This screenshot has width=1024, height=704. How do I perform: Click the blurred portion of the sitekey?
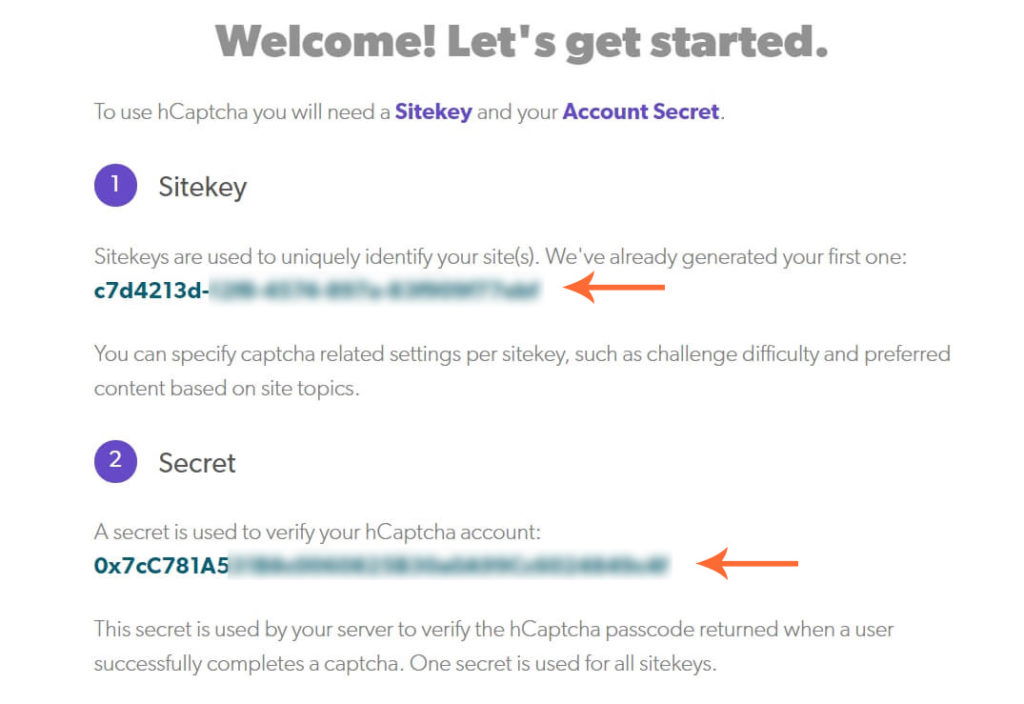click(x=375, y=290)
